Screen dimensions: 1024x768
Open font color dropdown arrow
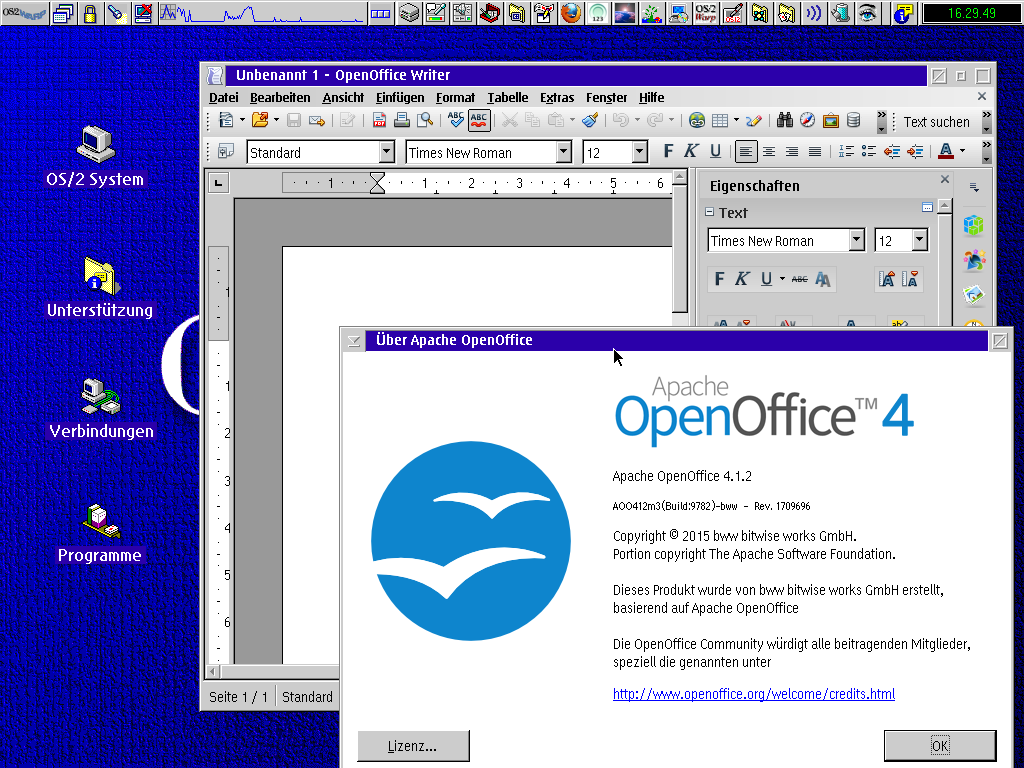click(963, 152)
